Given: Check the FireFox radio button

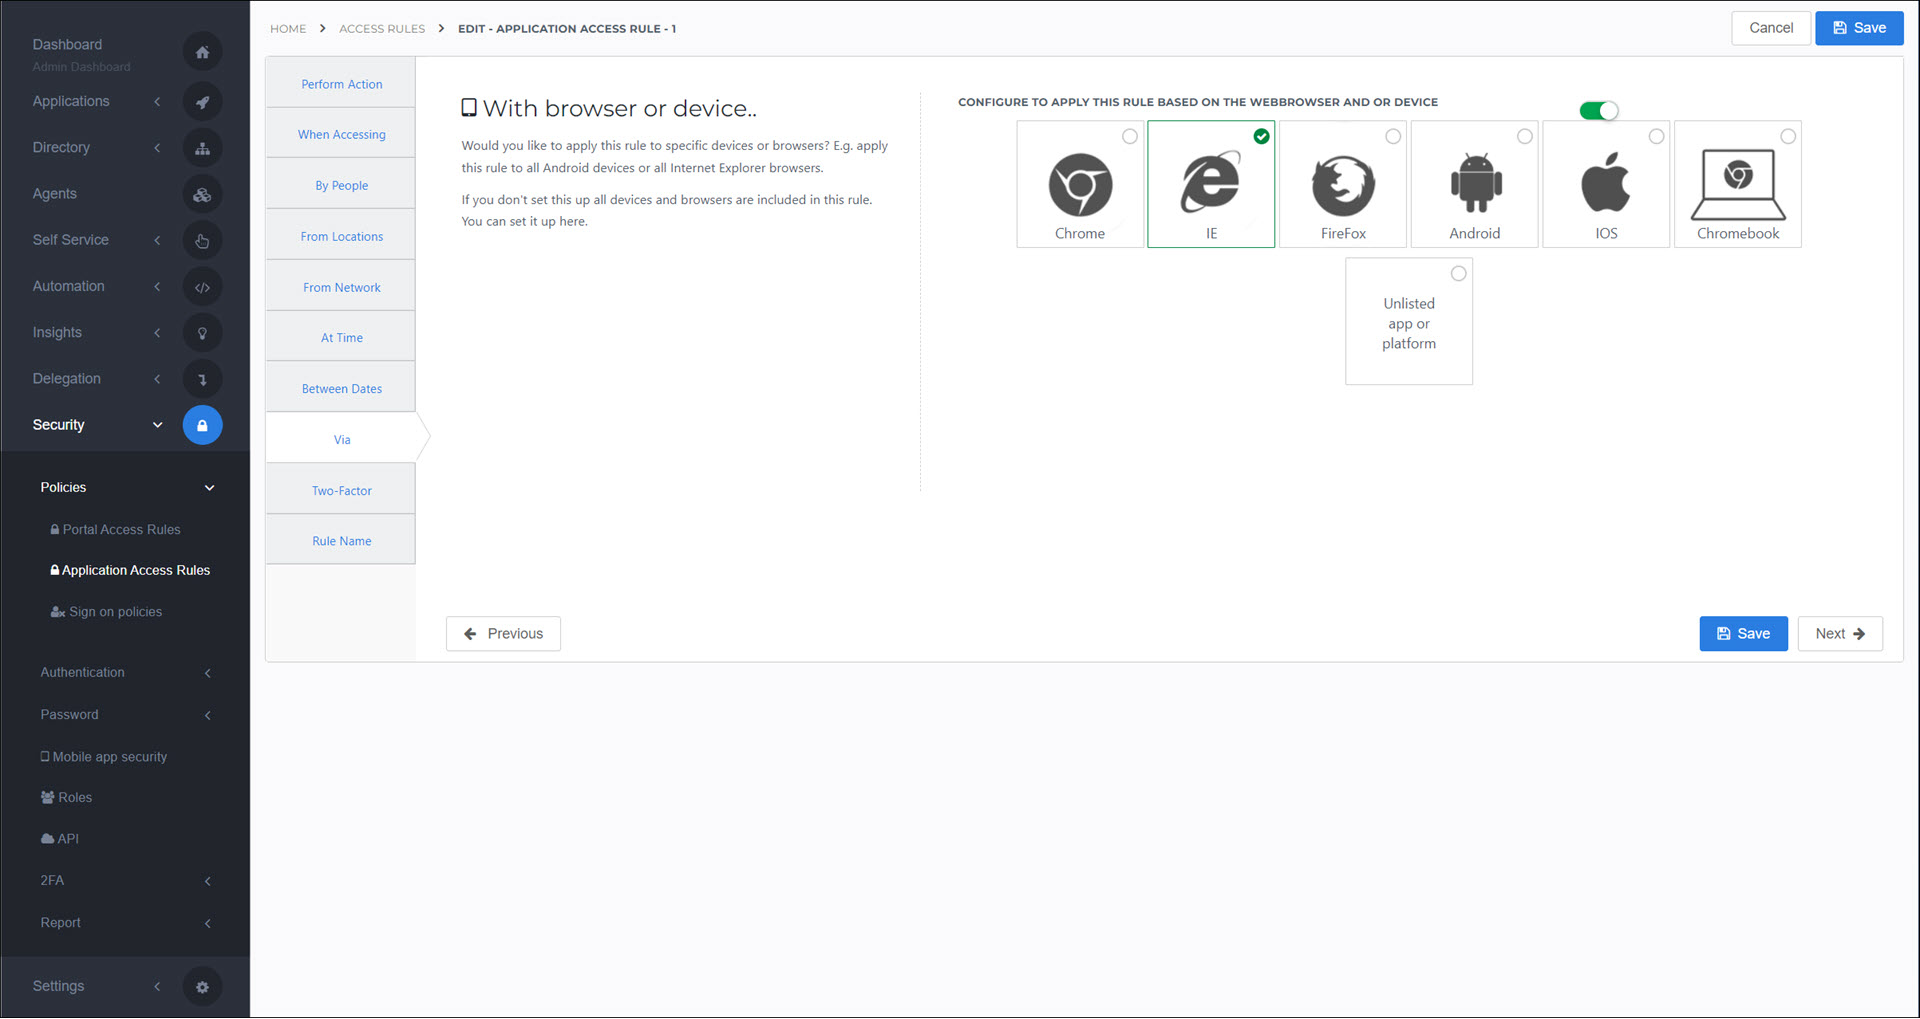Looking at the screenshot, I should point(1393,137).
